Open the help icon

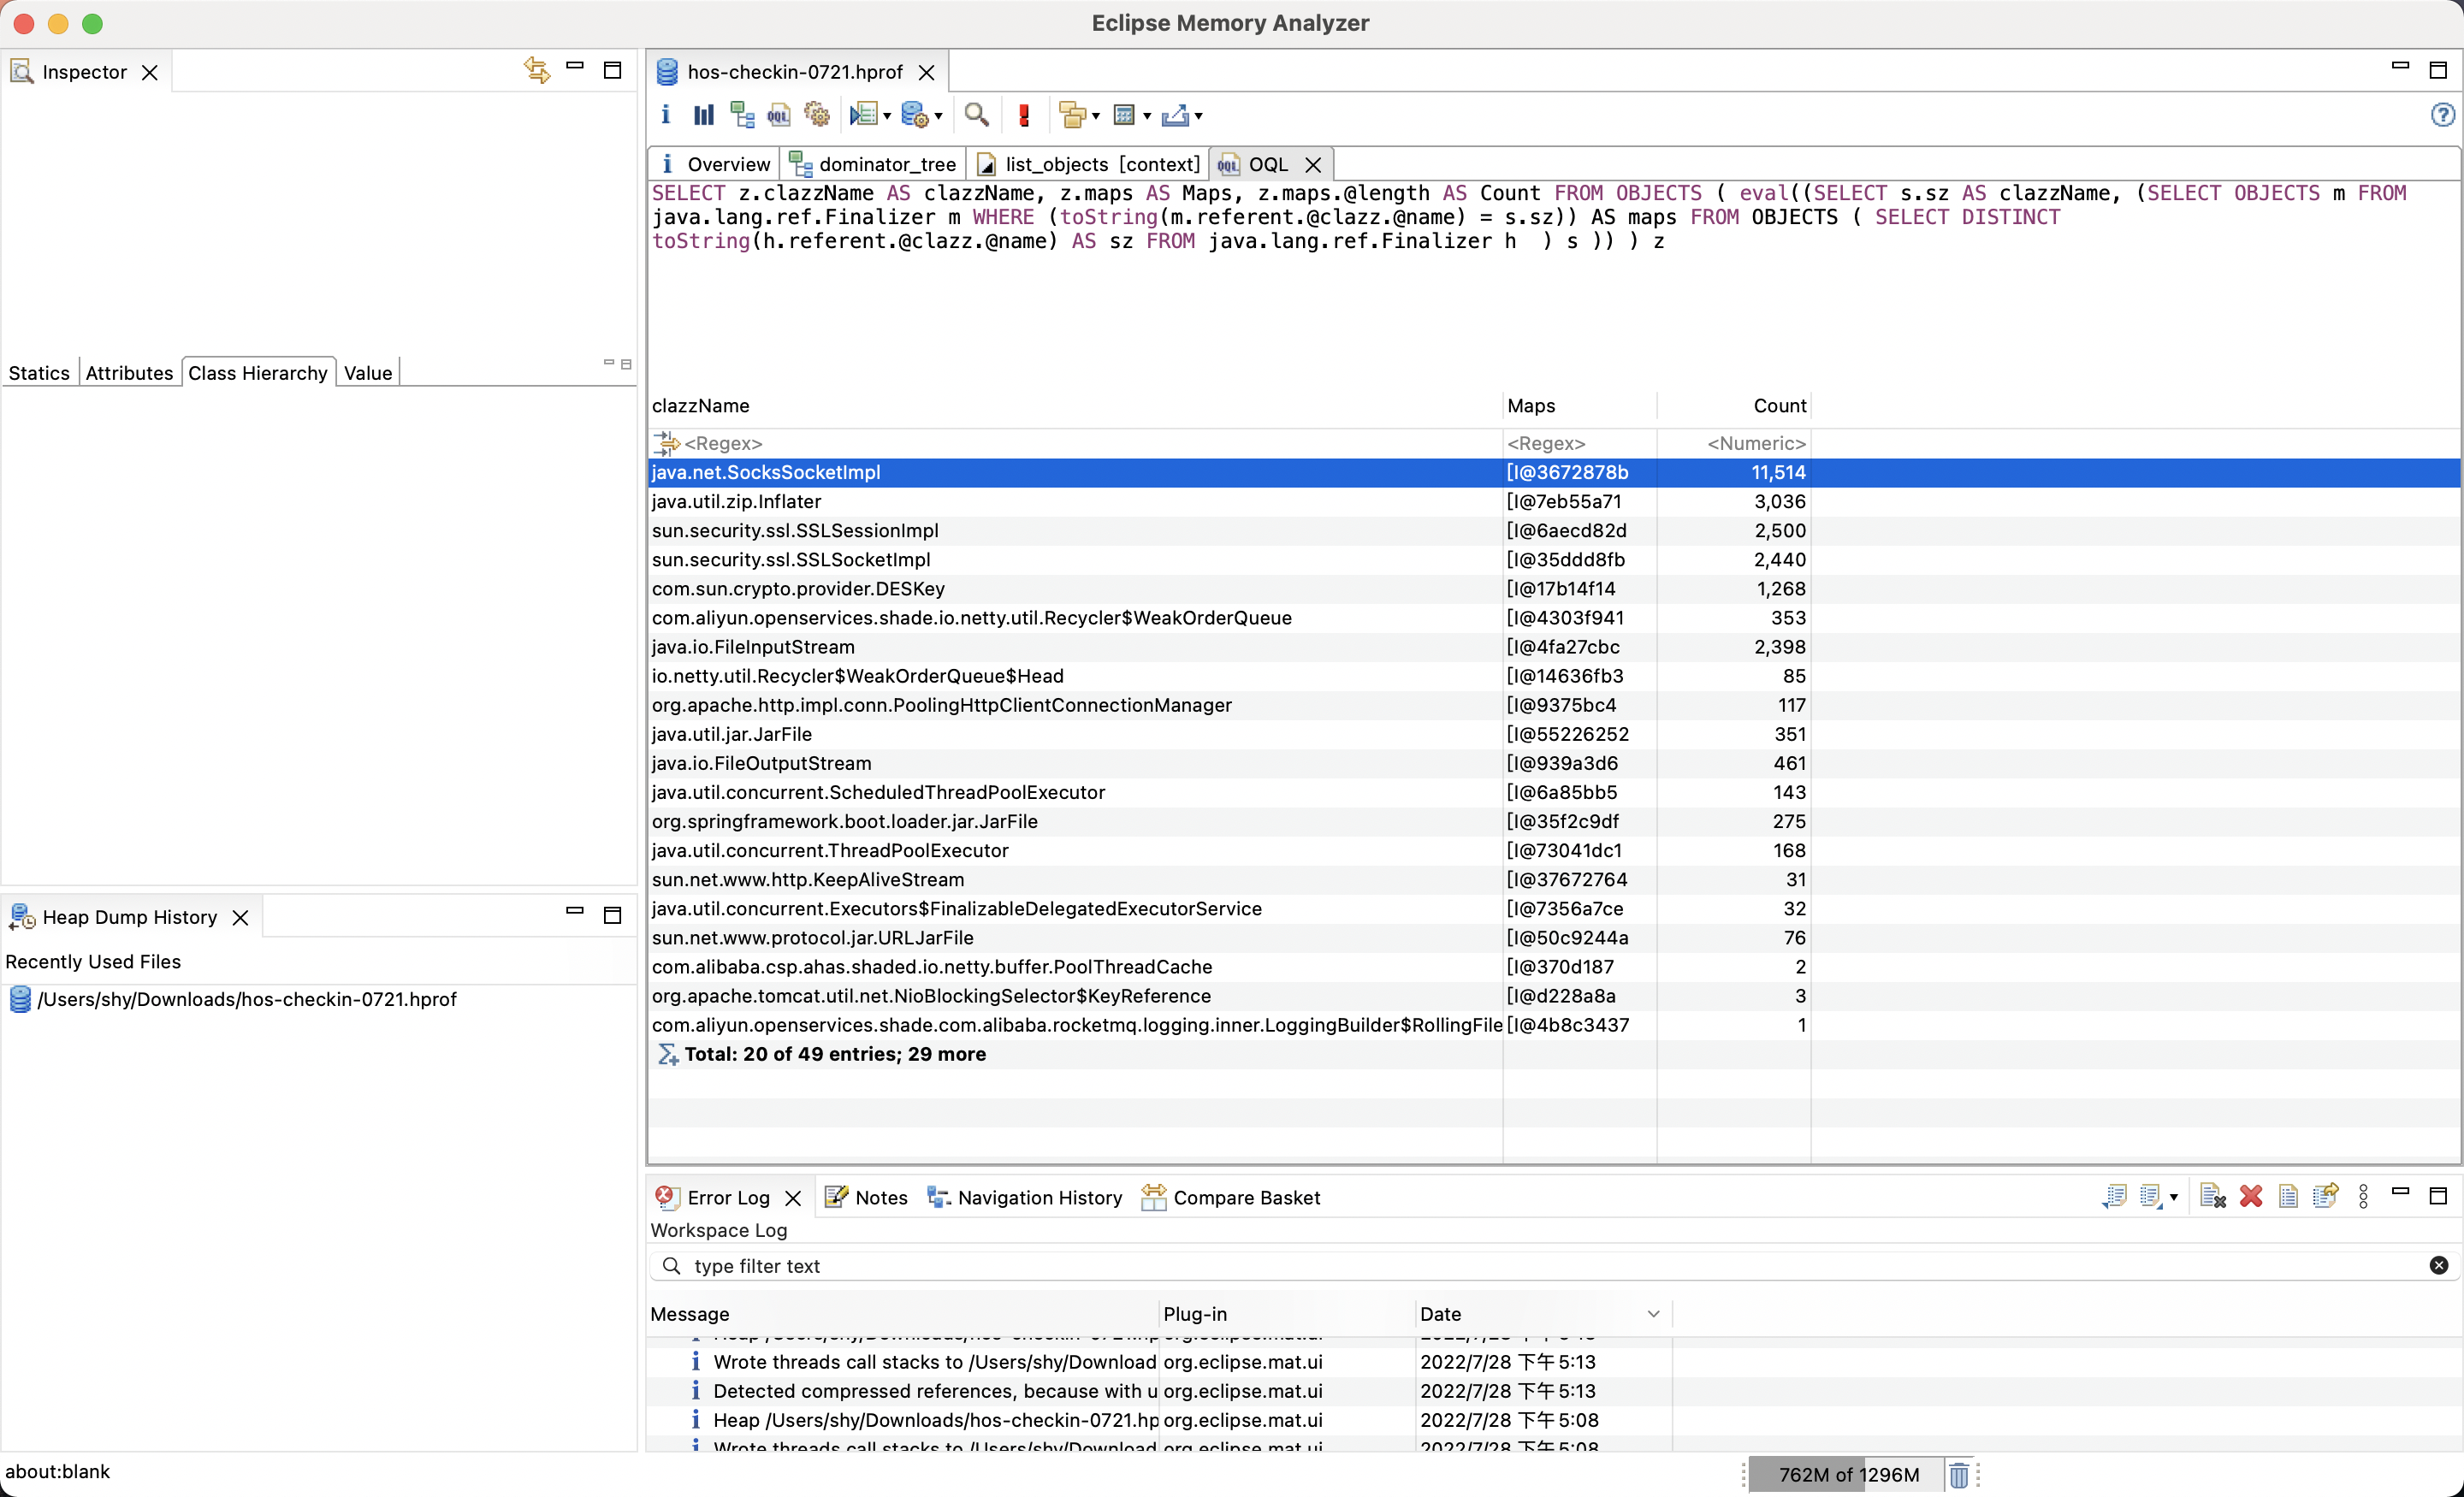(2443, 114)
